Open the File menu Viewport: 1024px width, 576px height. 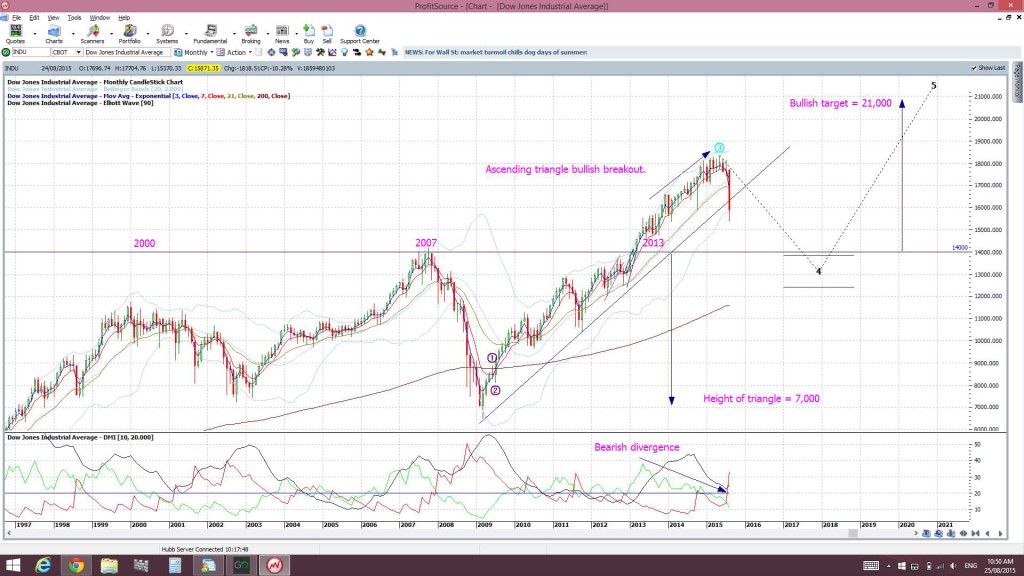16,18
